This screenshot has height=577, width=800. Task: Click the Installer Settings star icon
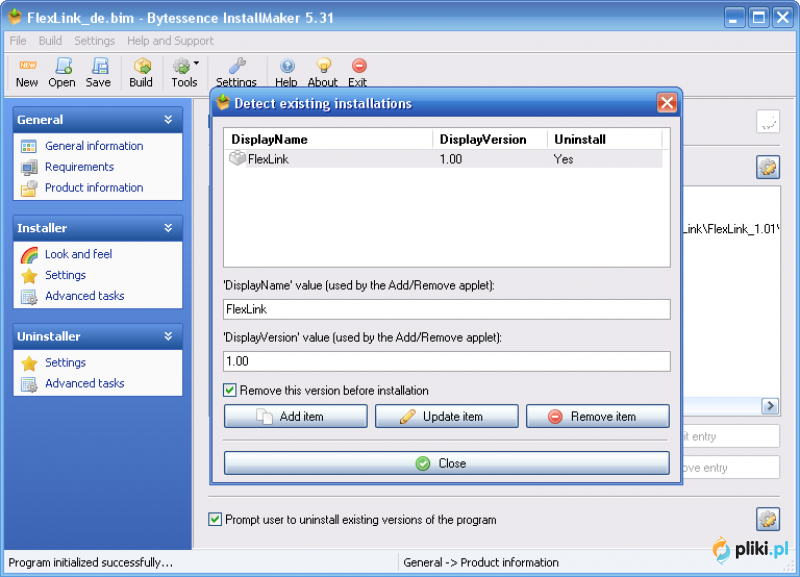point(29,275)
